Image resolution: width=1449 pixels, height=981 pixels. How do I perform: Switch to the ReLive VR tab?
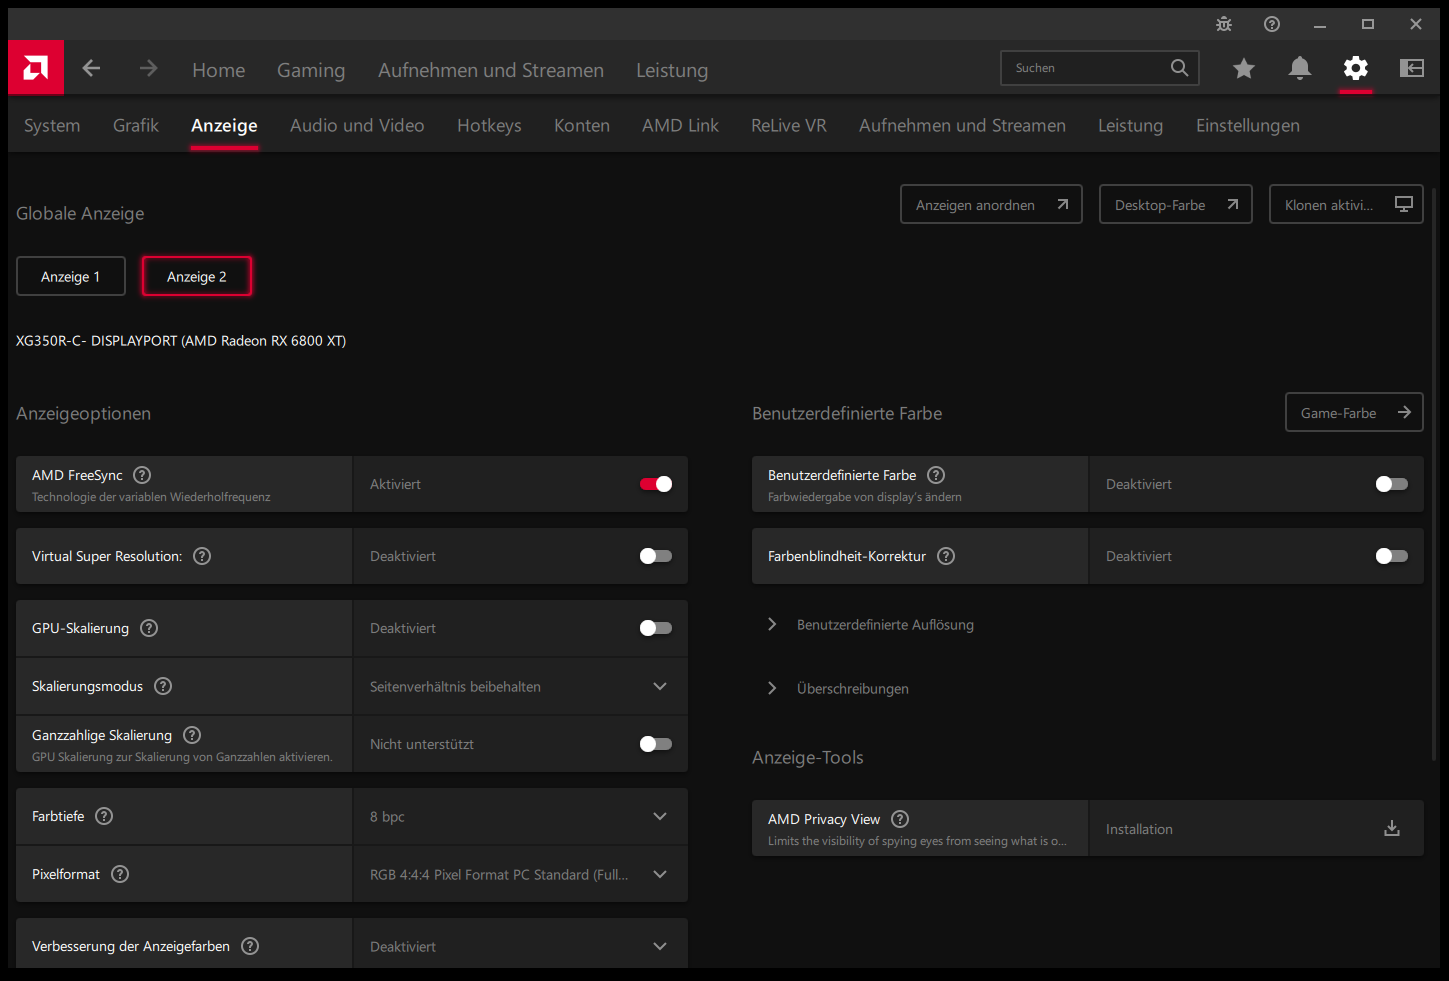point(789,125)
